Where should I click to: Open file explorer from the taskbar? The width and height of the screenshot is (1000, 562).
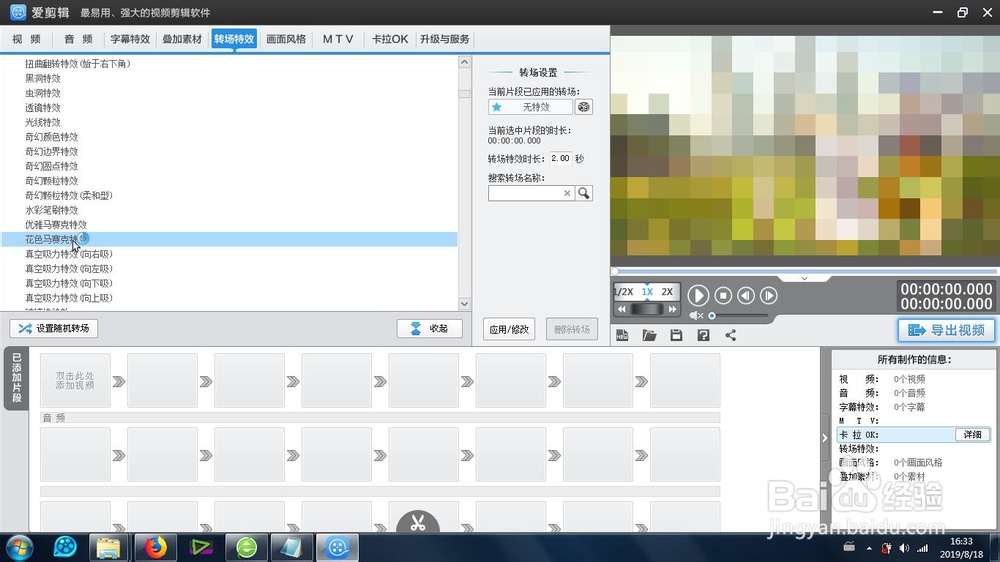108,547
